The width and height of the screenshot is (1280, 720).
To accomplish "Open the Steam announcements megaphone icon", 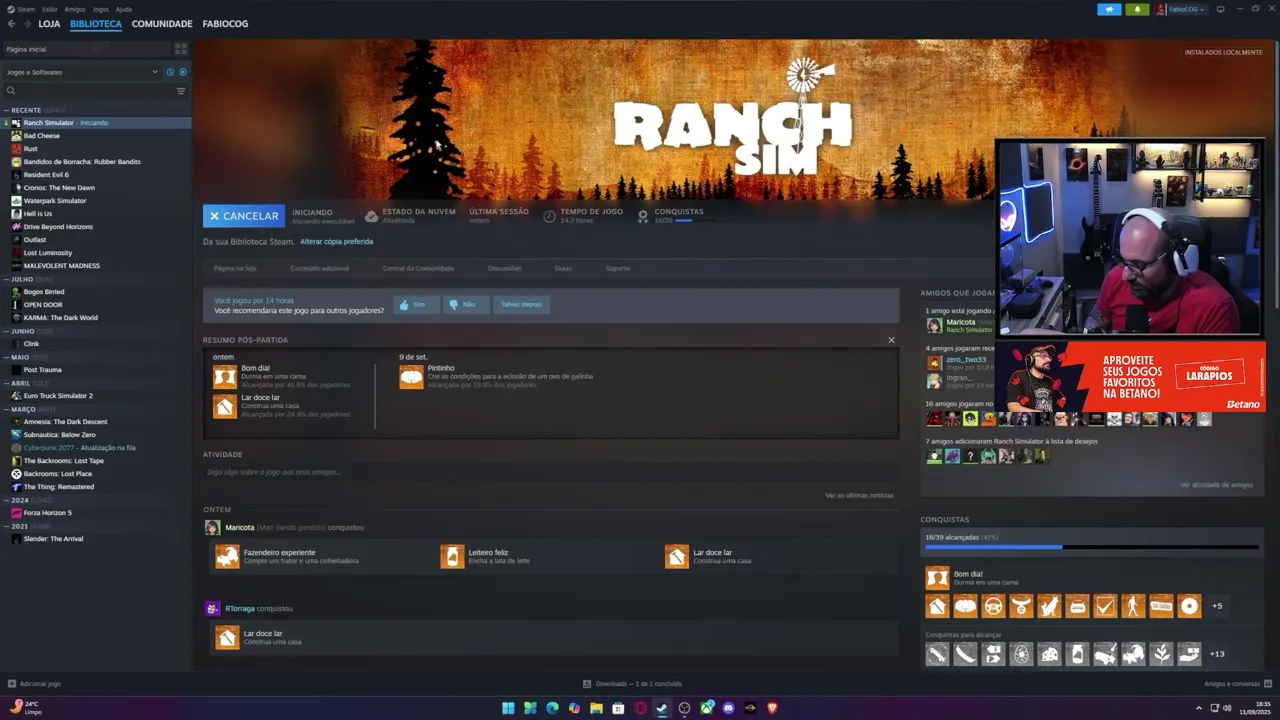I will point(1109,9).
